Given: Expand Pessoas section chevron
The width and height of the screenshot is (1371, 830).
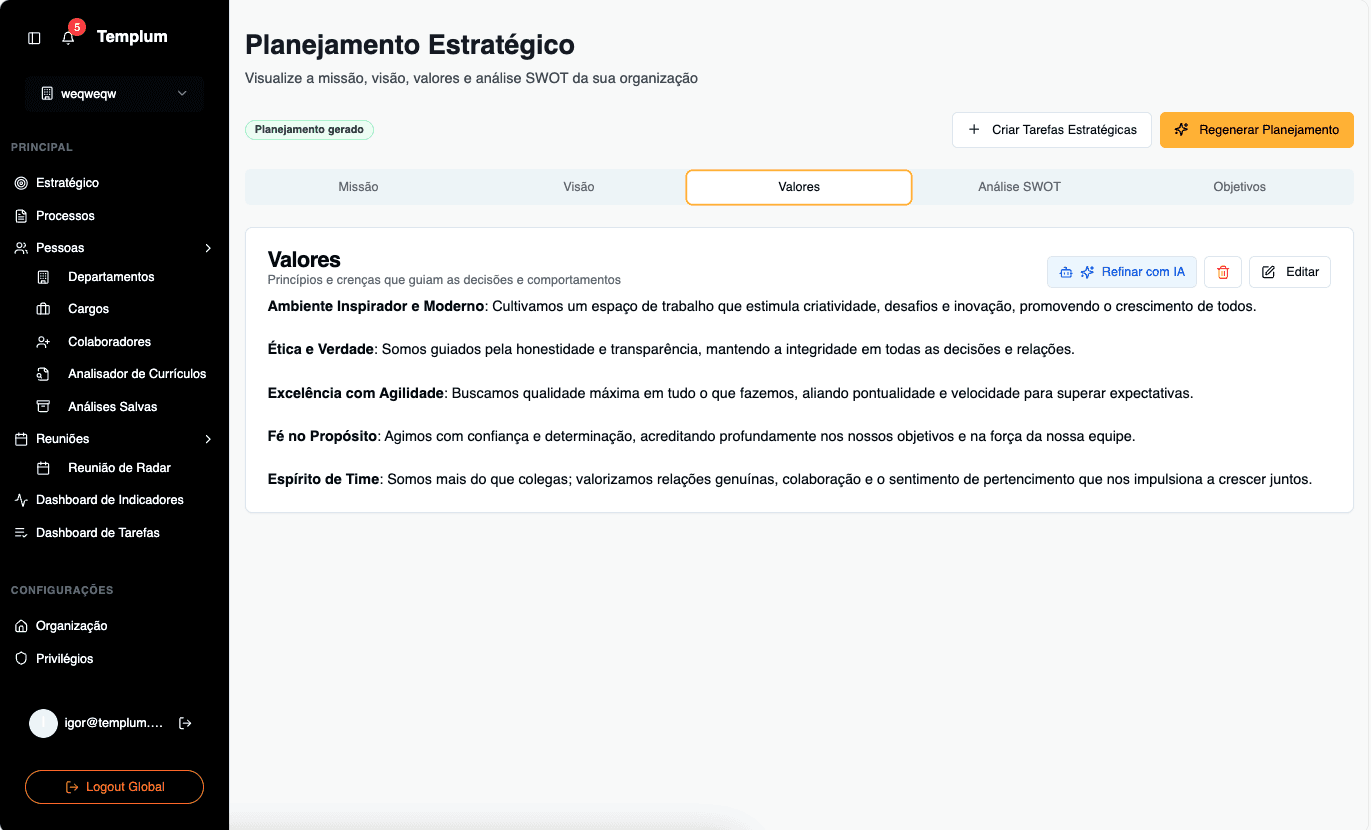Looking at the screenshot, I should tap(208, 248).
